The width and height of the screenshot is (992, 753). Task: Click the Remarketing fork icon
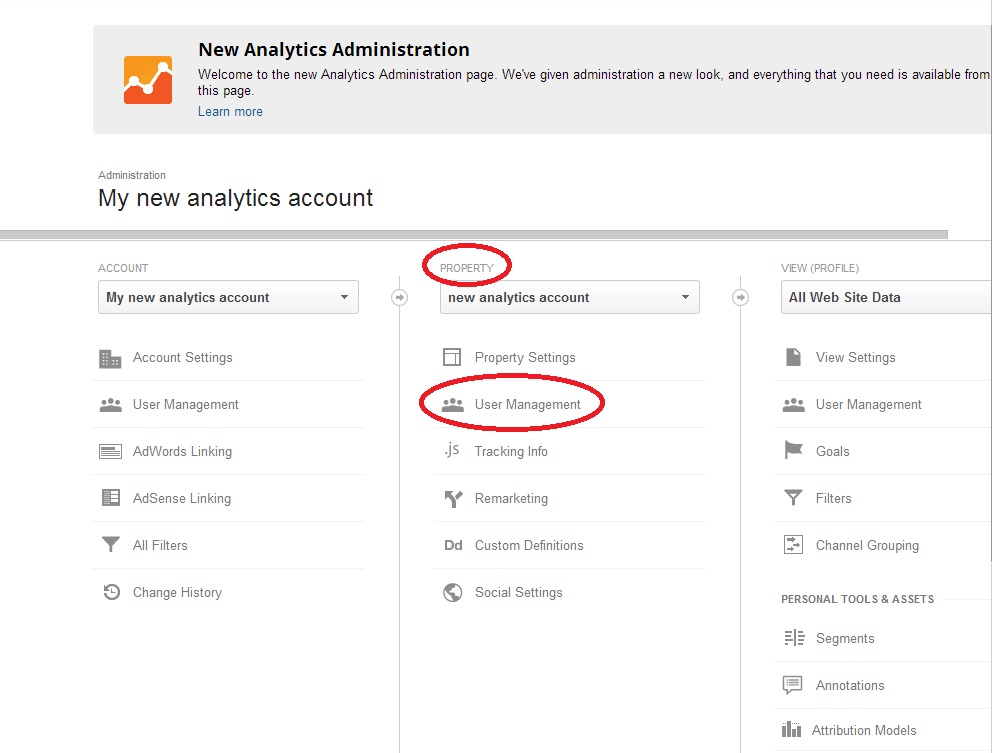pos(452,498)
